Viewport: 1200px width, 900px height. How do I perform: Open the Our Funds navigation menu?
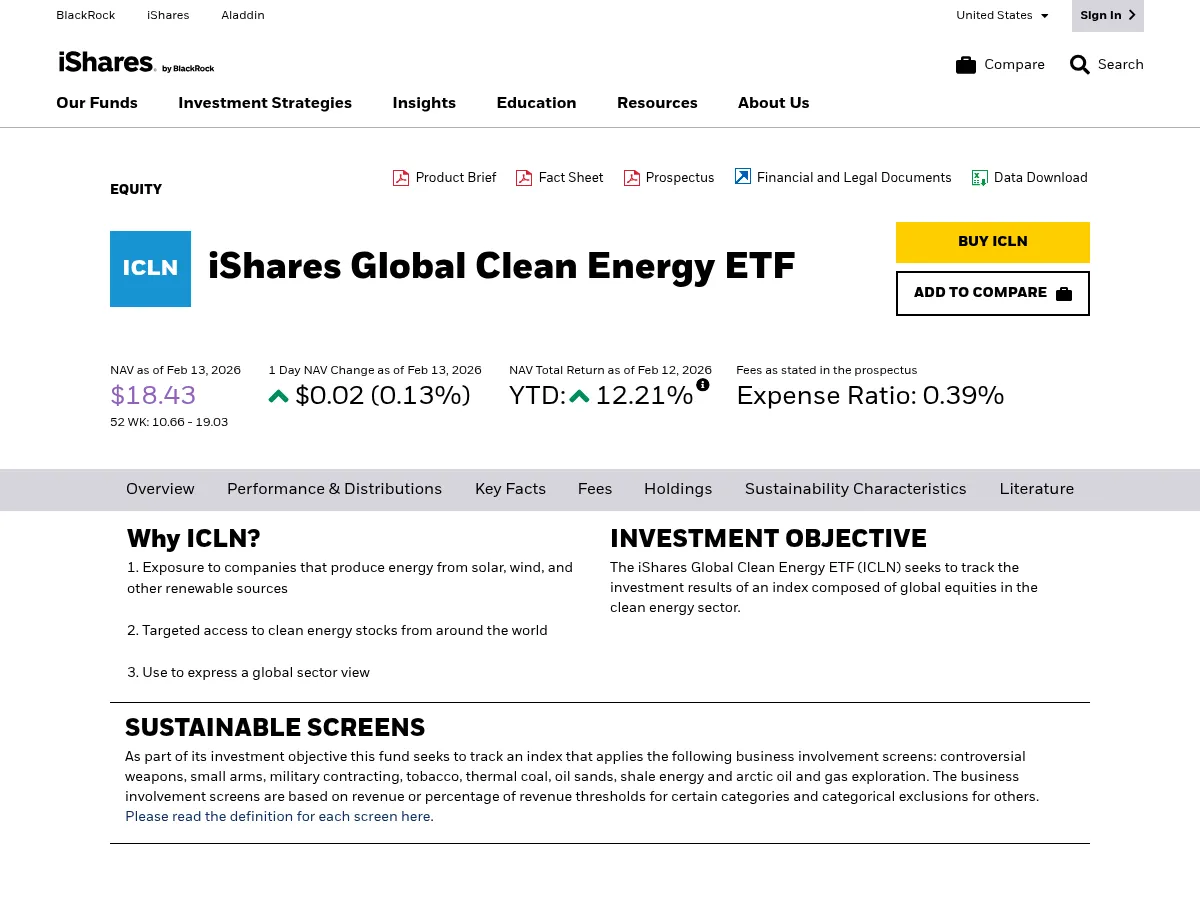tap(96, 103)
